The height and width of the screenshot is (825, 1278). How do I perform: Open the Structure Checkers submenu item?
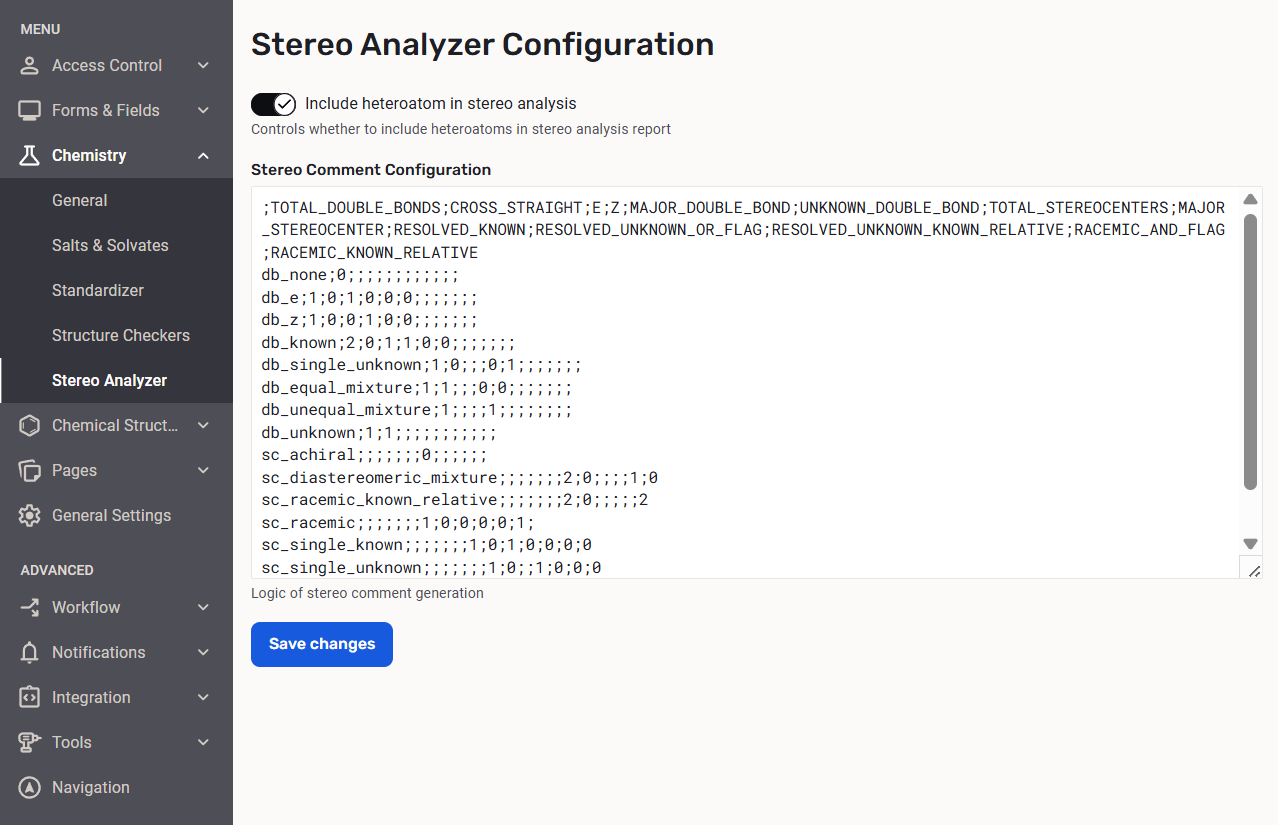pos(120,336)
